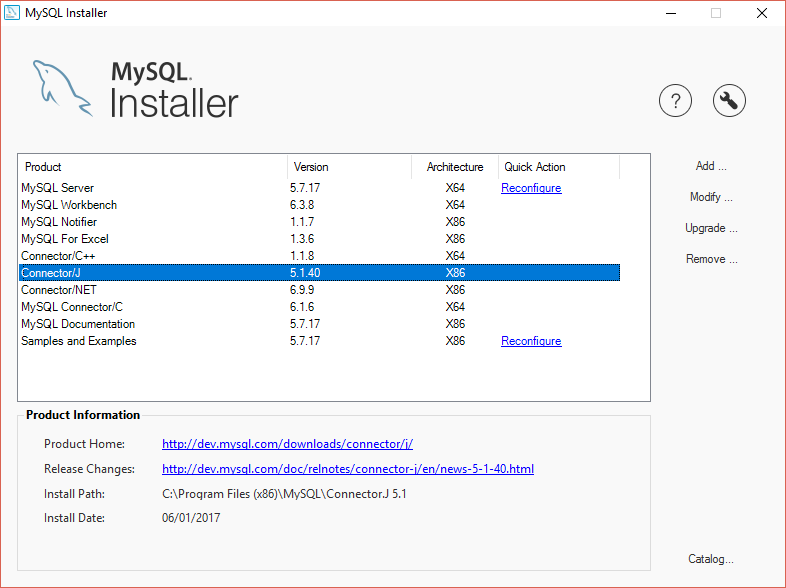Click the install path C:\Program Files text

click(x=284, y=494)
